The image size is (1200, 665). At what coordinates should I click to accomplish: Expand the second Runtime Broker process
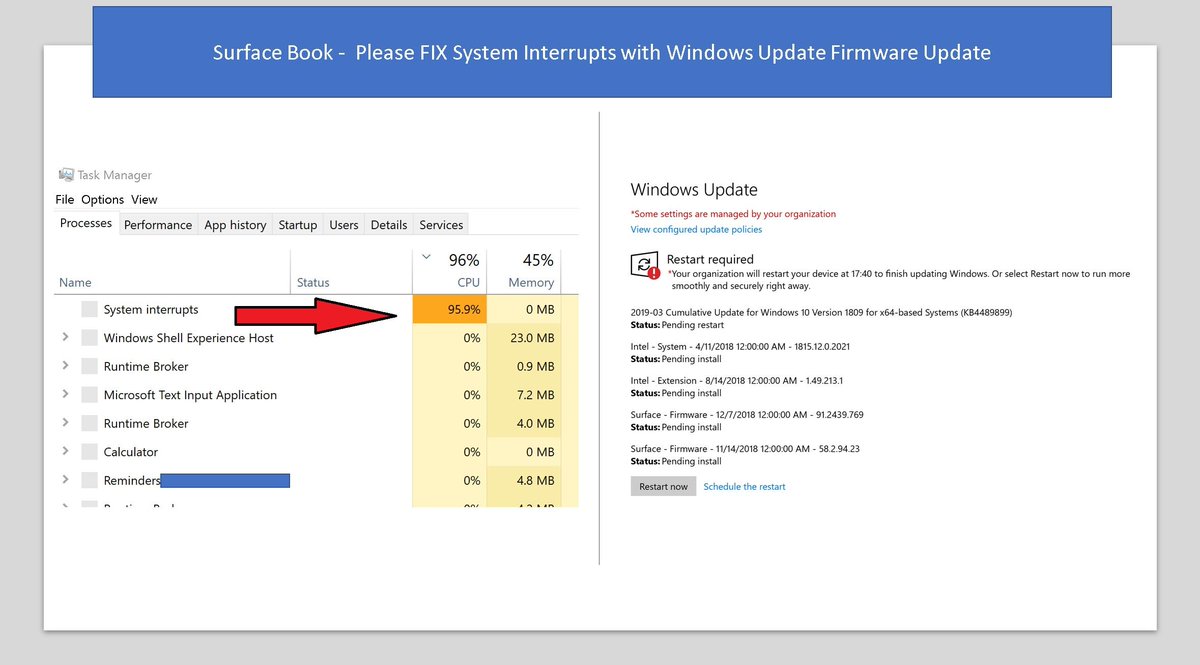68,423
